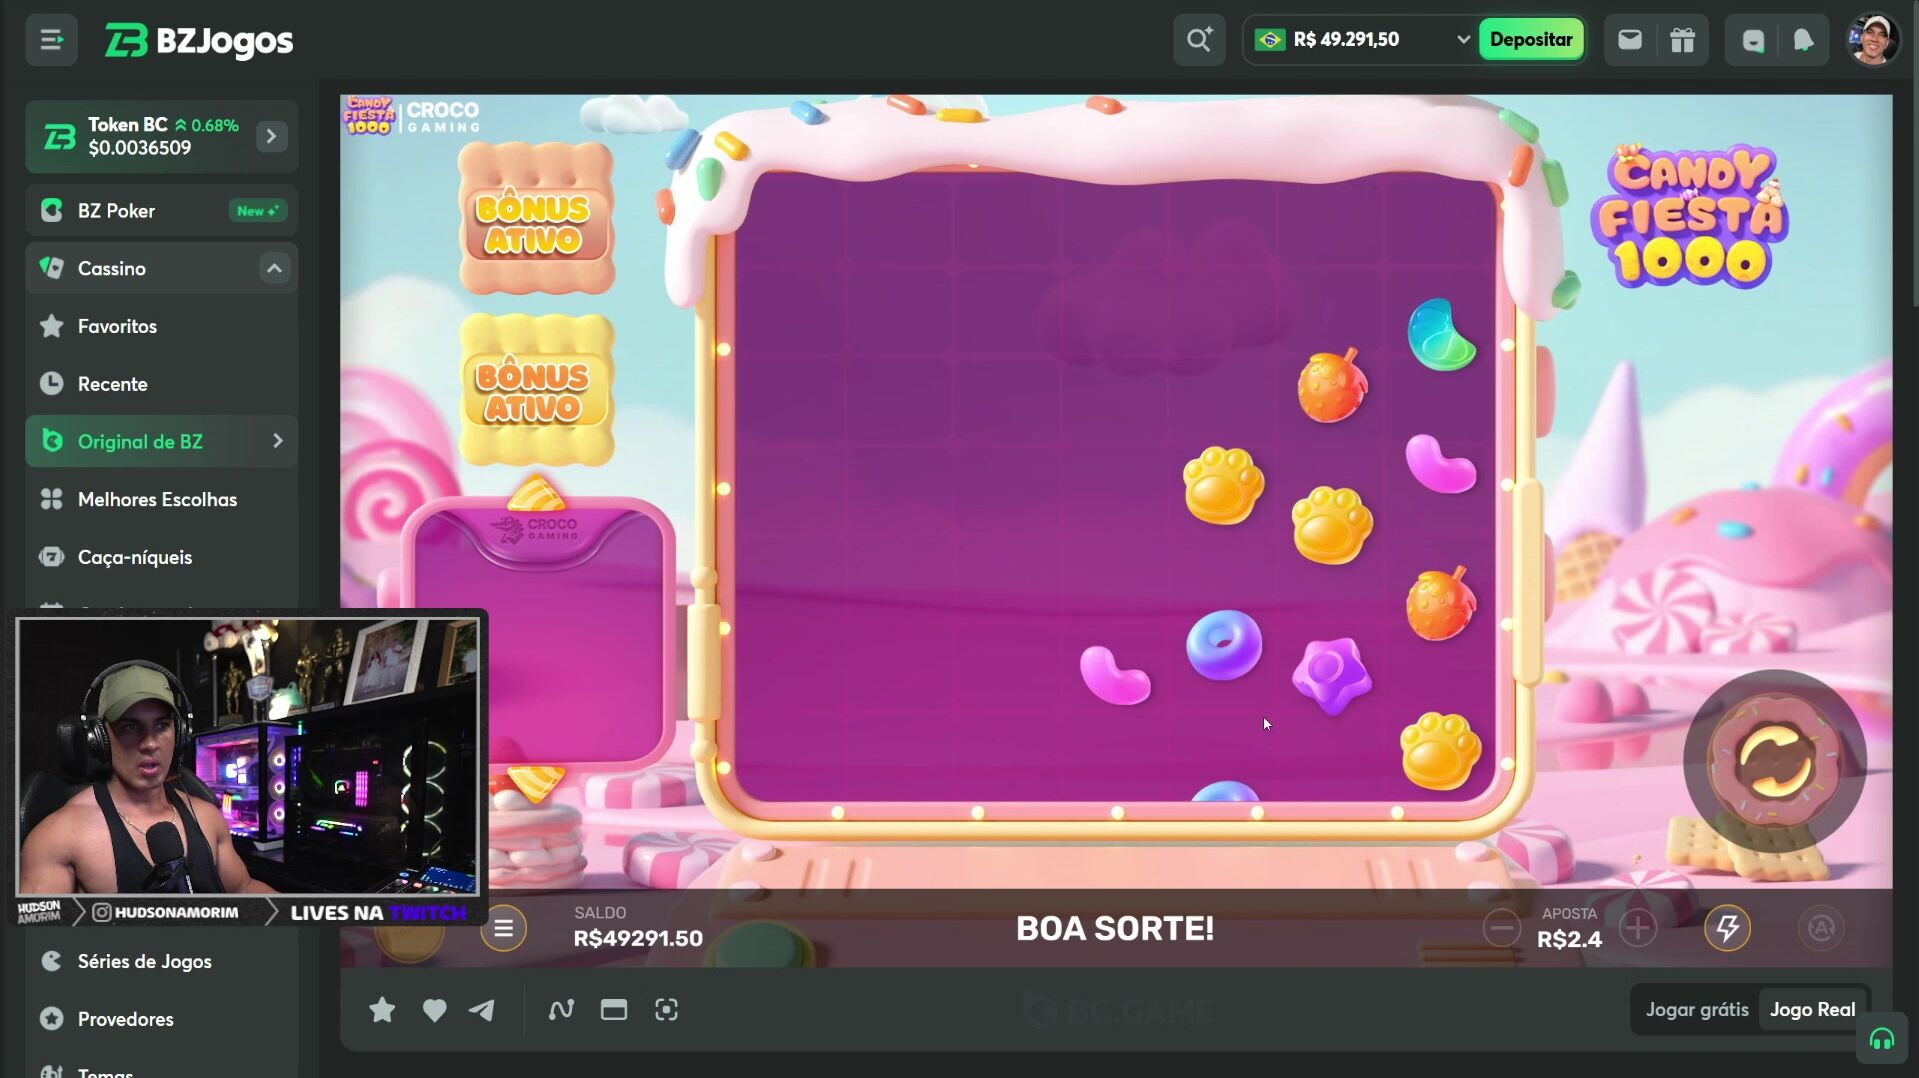The image size is (1919, 1078).
Task: Click the upper Bônus Ativo cookie button
Action: 536,219
